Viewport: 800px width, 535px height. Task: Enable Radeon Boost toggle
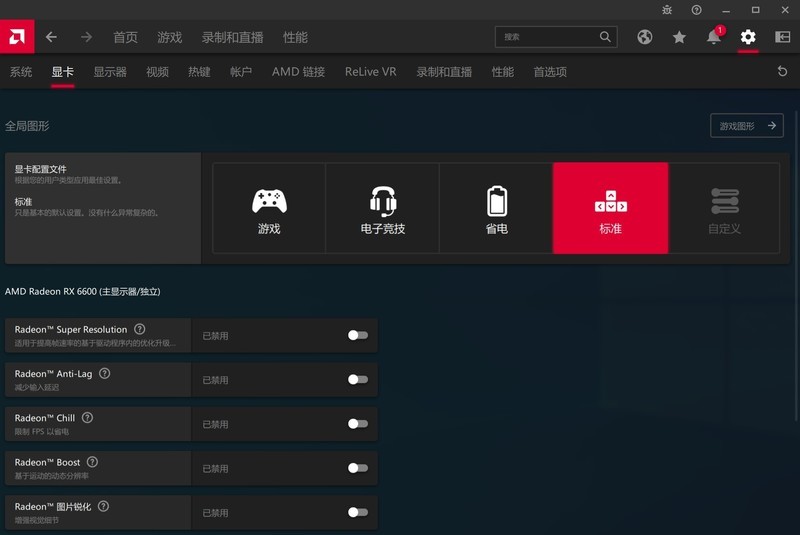(x=358, y=468)
